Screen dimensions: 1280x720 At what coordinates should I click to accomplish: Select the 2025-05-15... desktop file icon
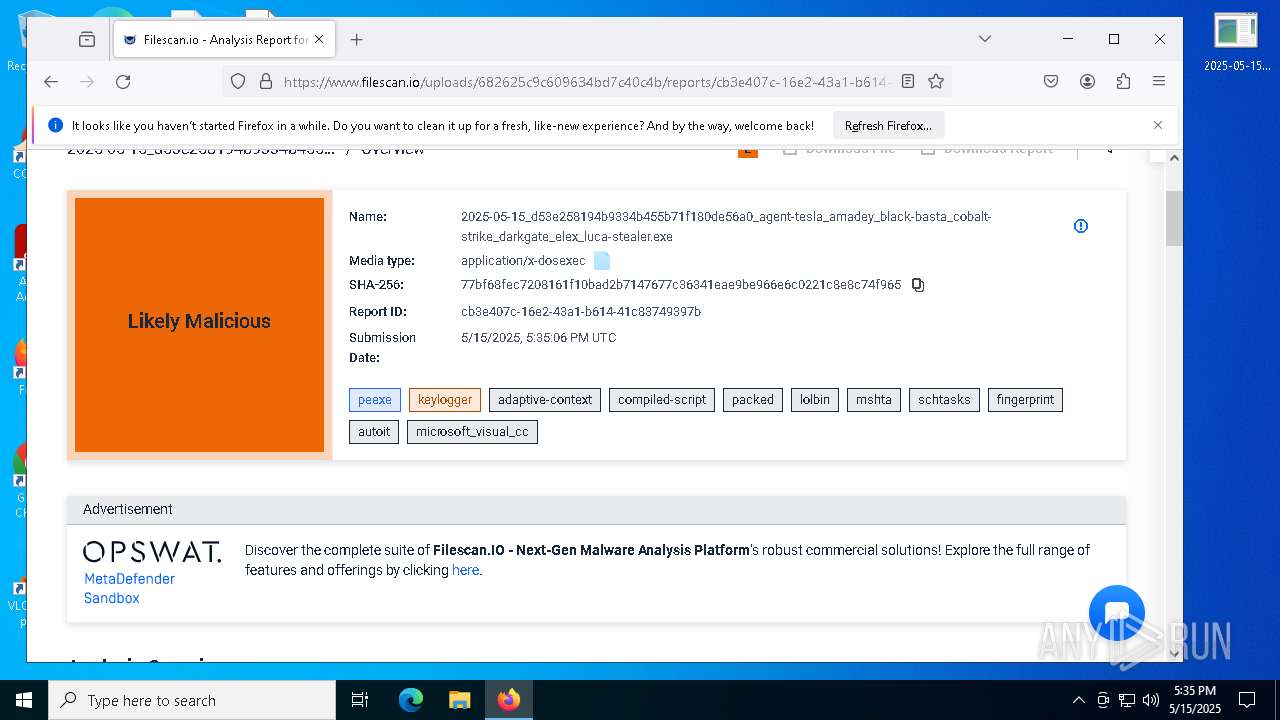click(x=1236, y=44)
